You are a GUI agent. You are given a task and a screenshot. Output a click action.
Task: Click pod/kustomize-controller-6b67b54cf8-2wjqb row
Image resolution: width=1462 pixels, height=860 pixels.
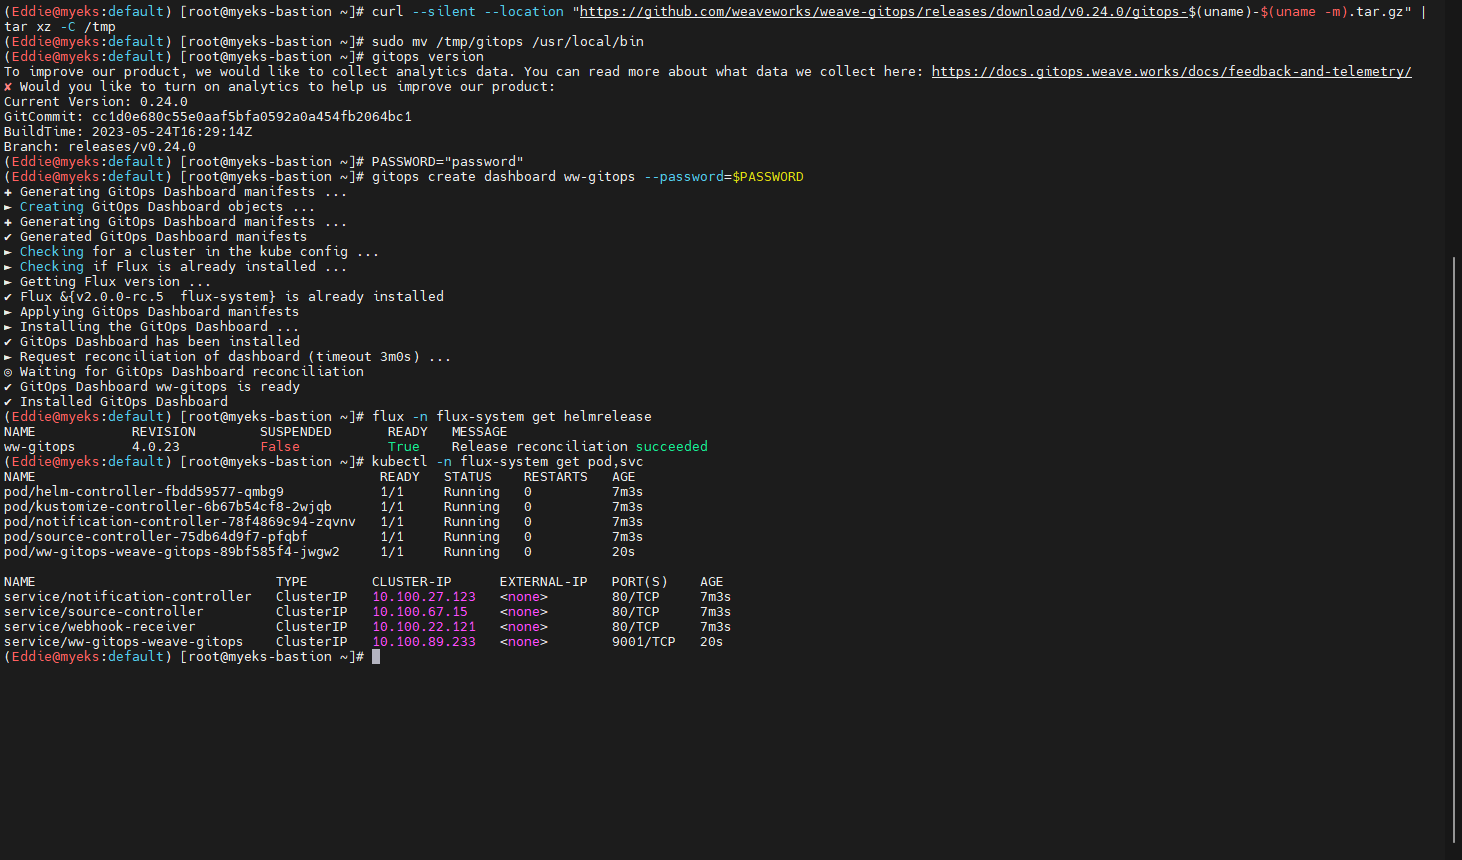pos(323,507)
